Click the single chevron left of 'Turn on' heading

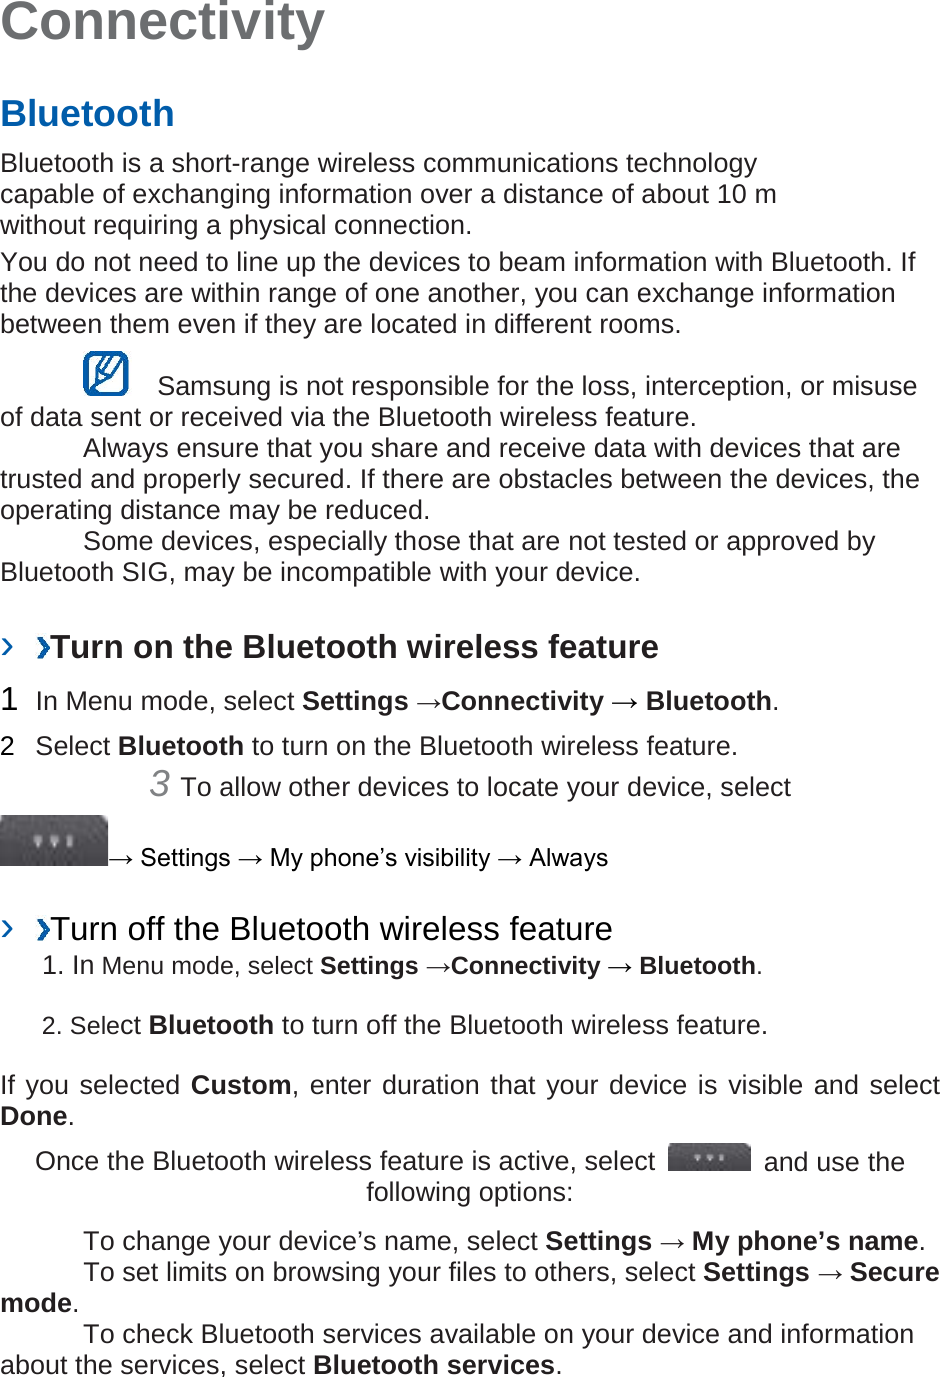pos(8,646)
